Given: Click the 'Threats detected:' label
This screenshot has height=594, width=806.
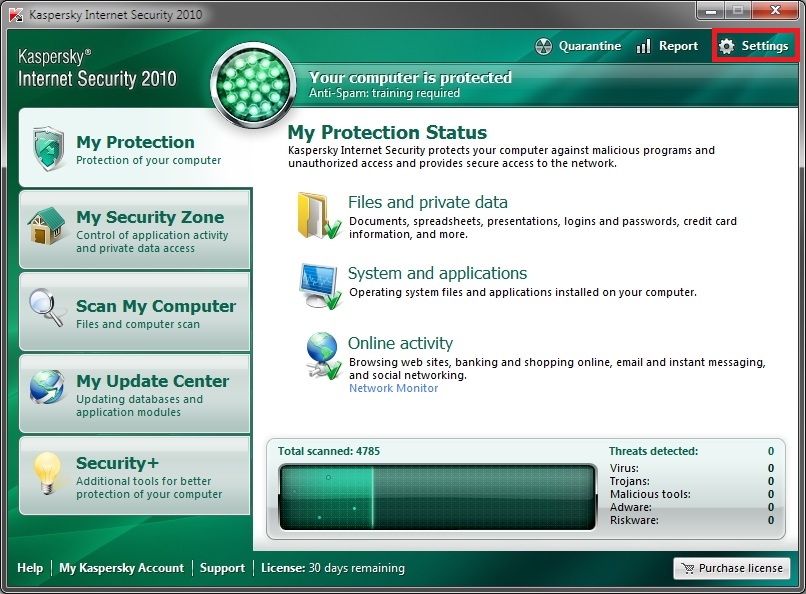Looking at the screenshot, I should tap(653, 451).
